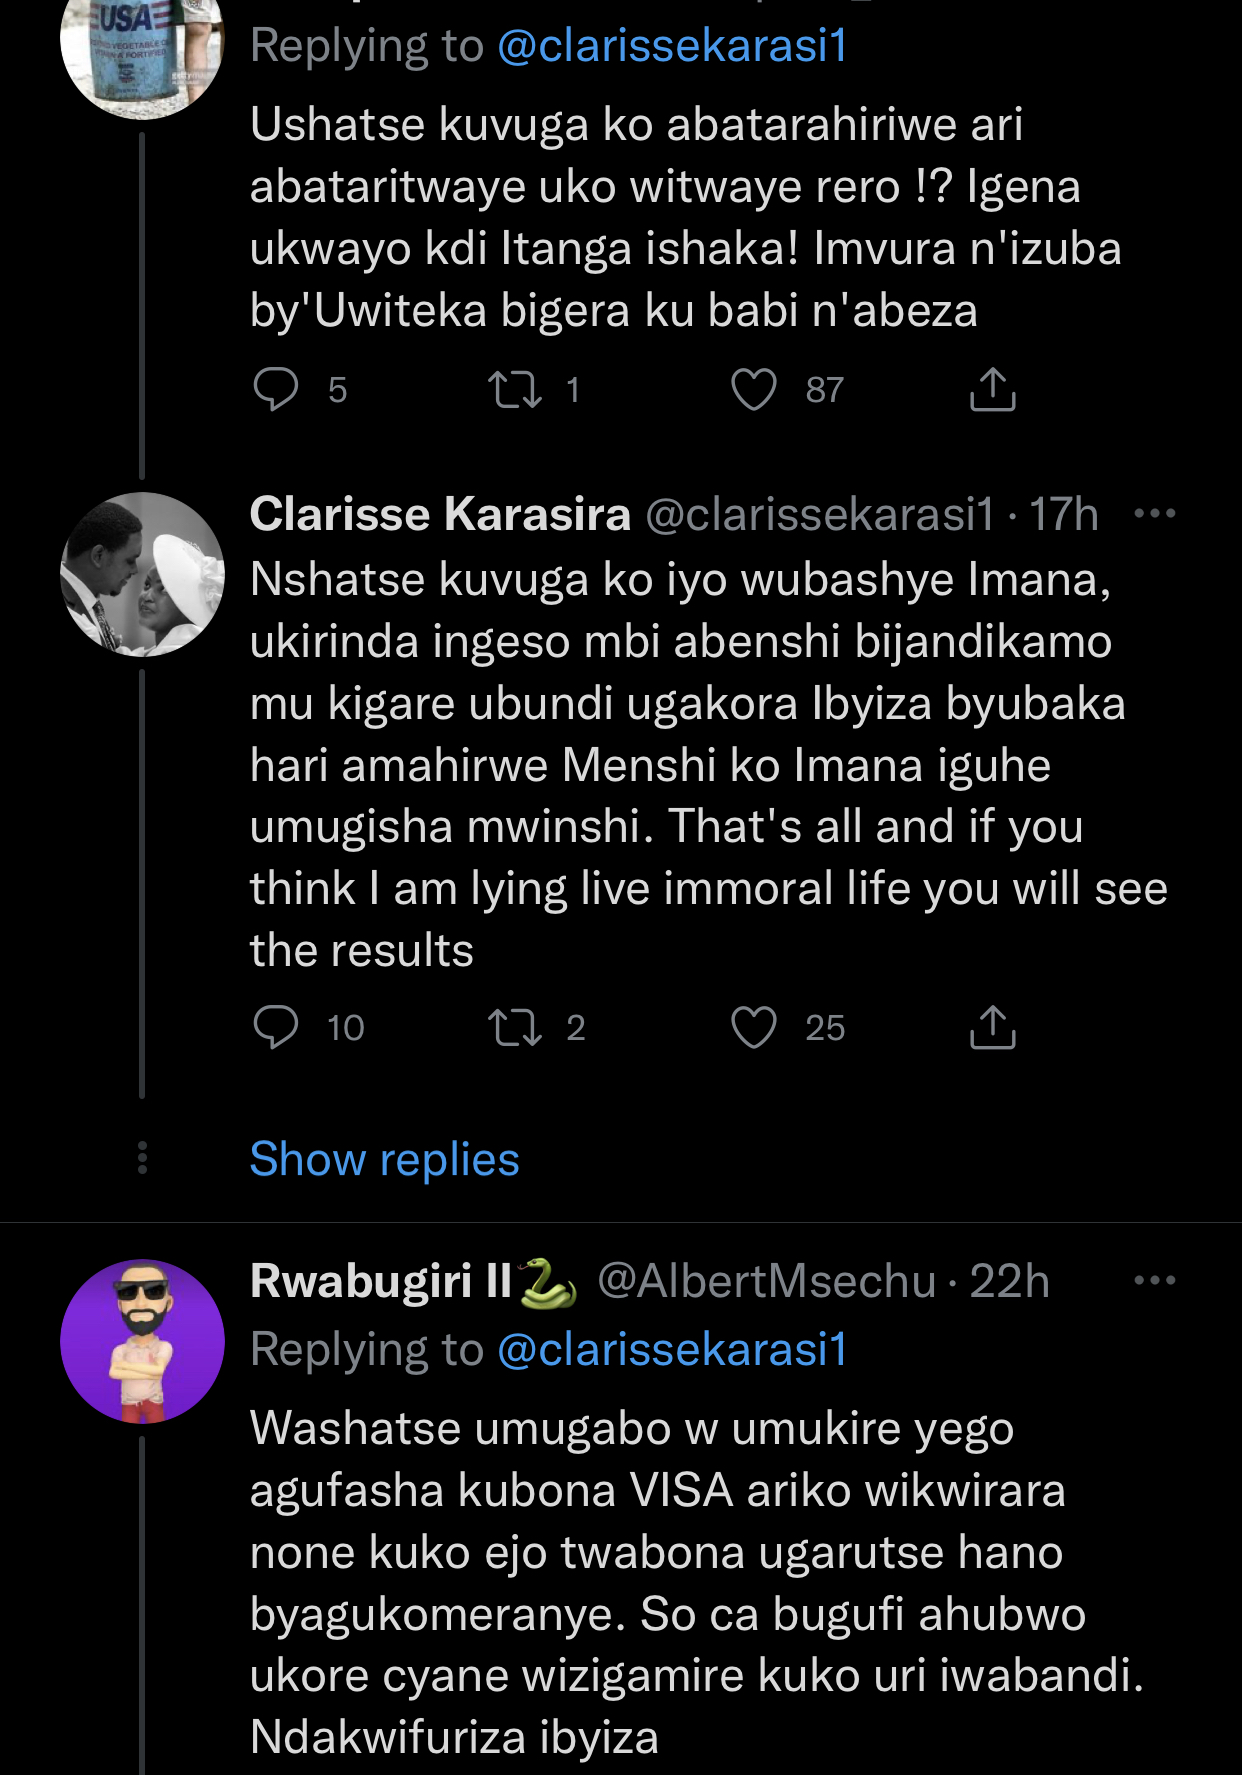Open more options on Rwabugiri II's tweet
The height and width of the screenshot is (1775, 1242).
click(x=1155, y=1280)
